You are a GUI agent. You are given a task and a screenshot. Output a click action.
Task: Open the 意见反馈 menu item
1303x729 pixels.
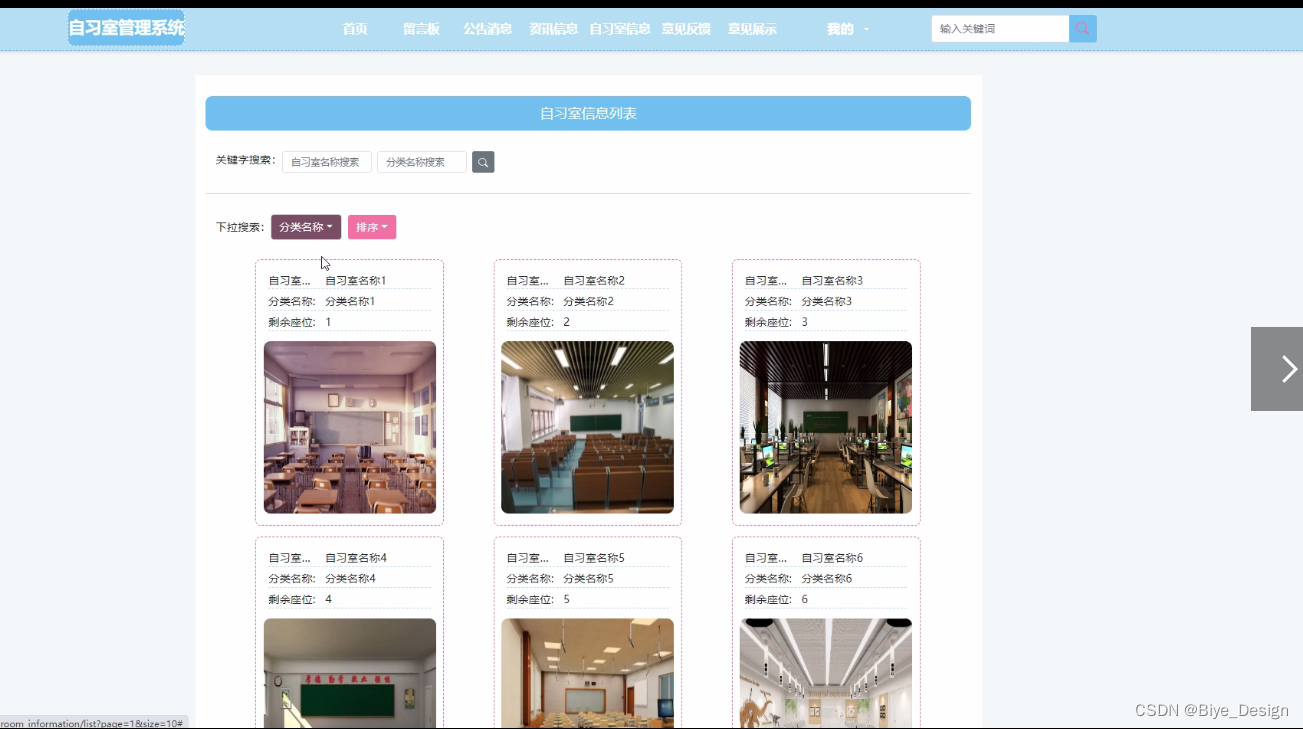point(686,29)
